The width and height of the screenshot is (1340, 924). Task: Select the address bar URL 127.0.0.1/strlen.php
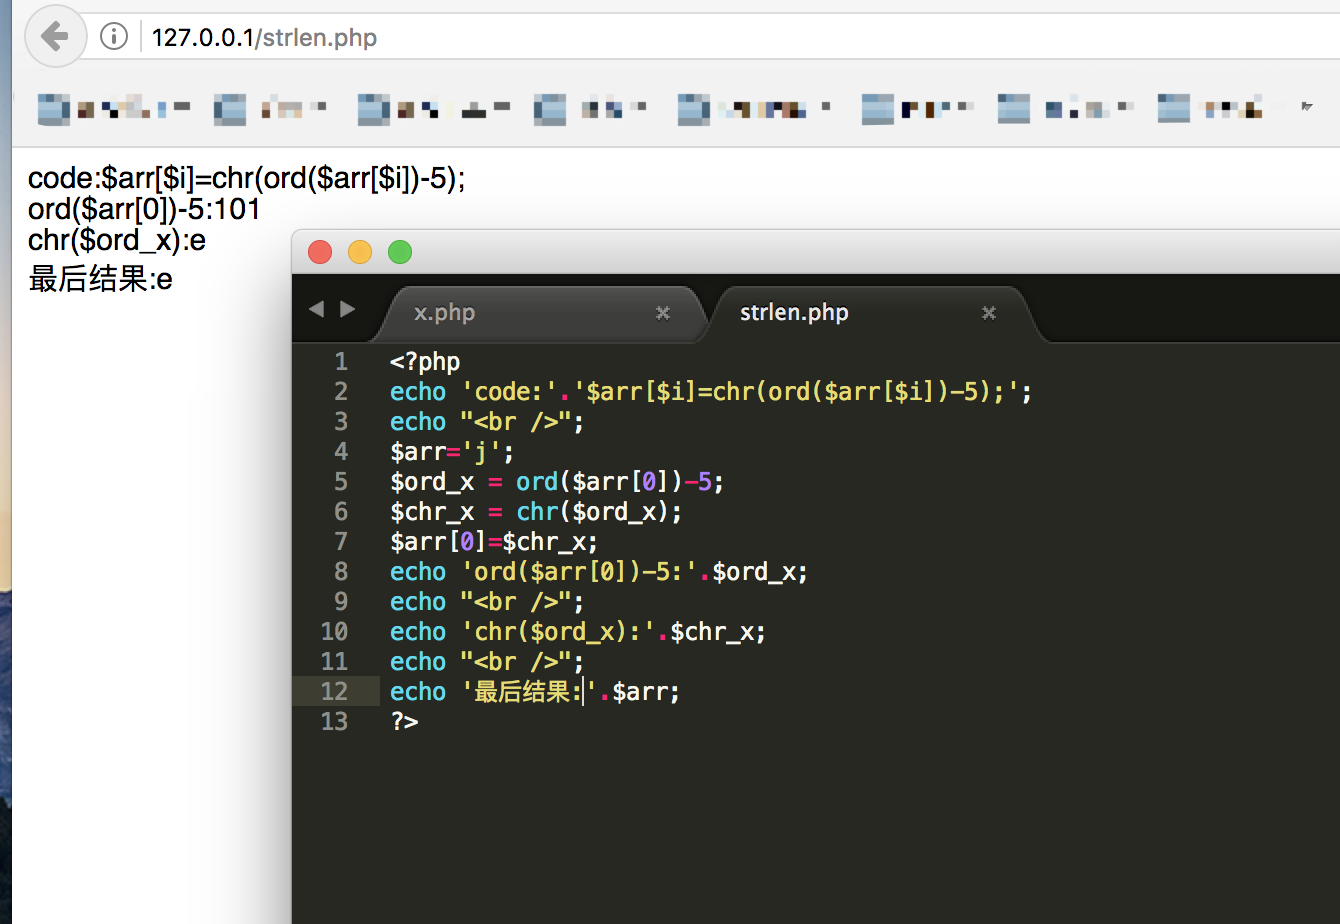tap(264, 38)
